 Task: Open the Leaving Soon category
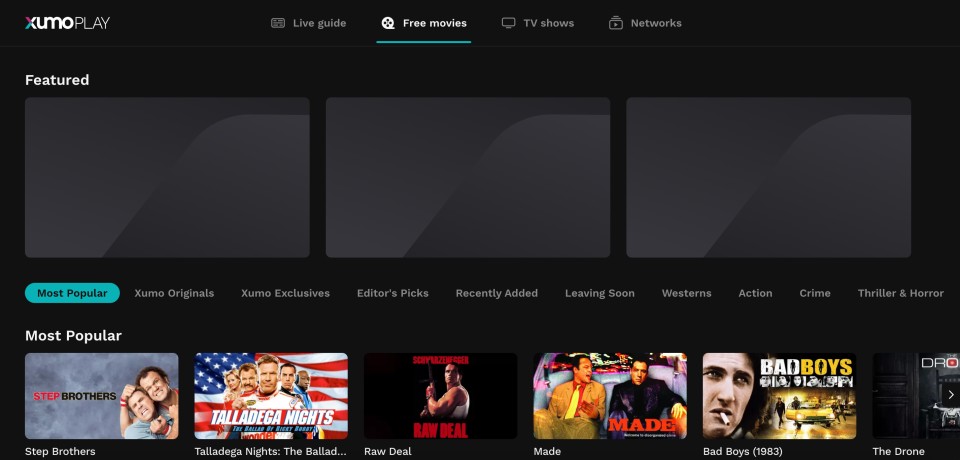[x=599, y=293]
